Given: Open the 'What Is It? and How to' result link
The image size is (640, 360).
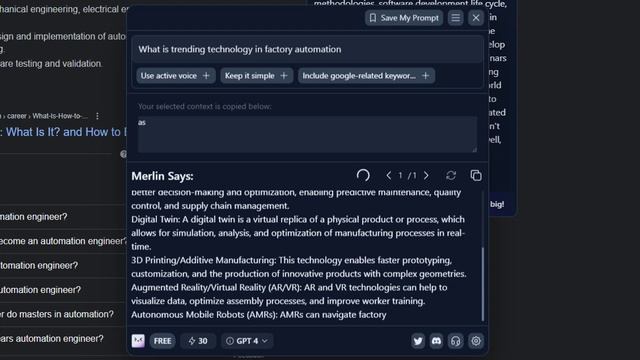Looking at the screenshot, I should 63,132.
